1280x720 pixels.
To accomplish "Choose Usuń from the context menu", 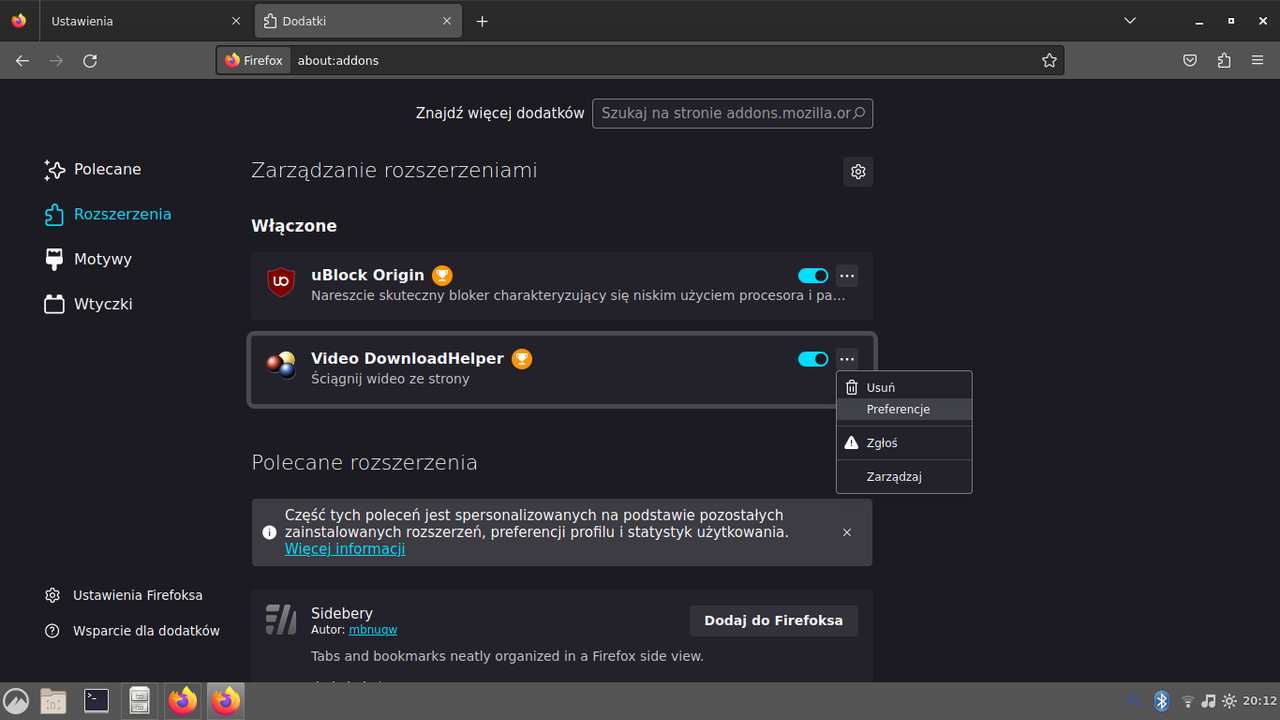I will [904, 388].
